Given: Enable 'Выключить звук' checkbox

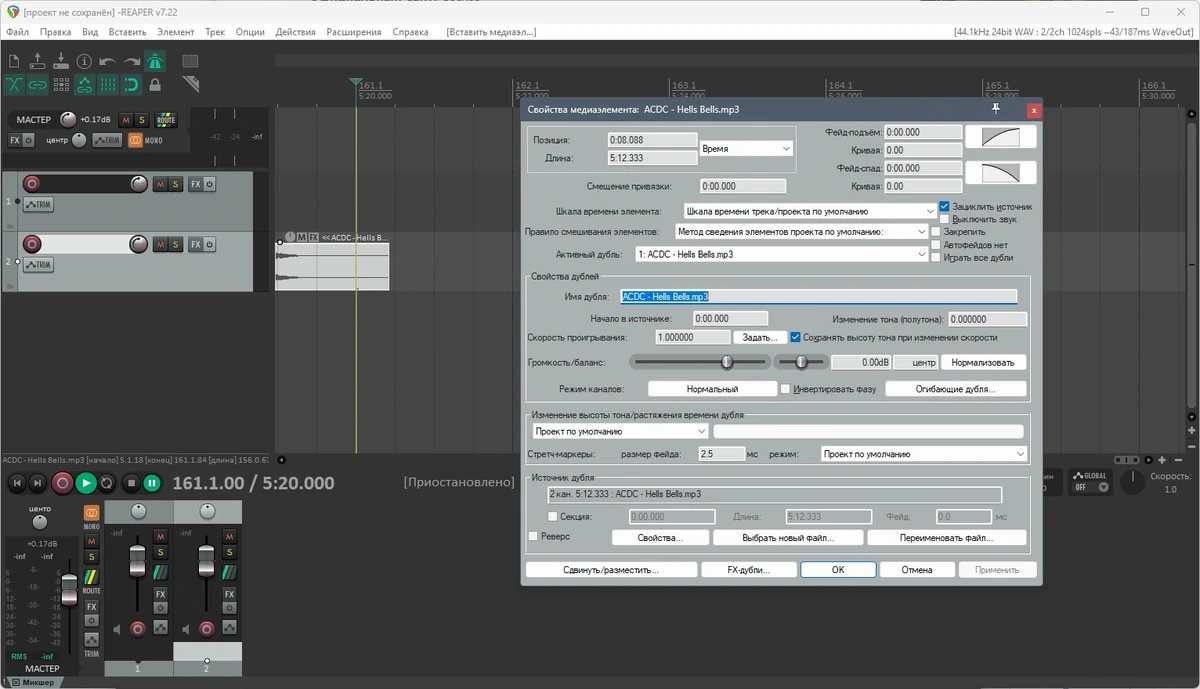Looking at the screenshot, I should (944, 219).
